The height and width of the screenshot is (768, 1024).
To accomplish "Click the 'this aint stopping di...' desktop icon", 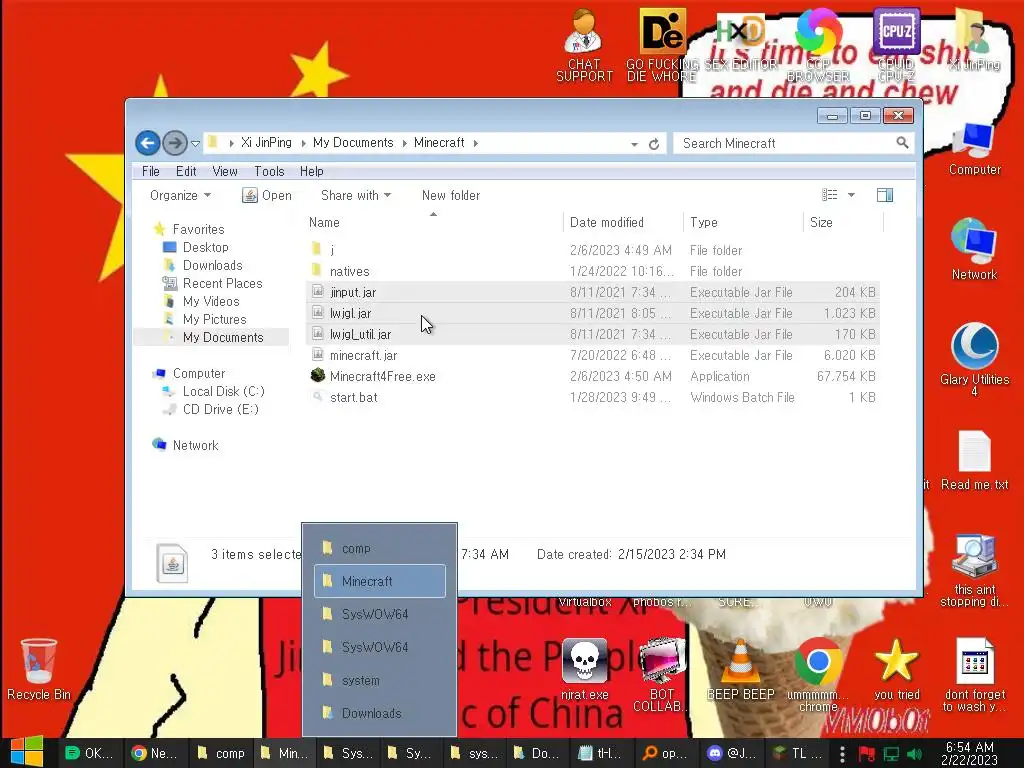I will (x=974, y=571).
